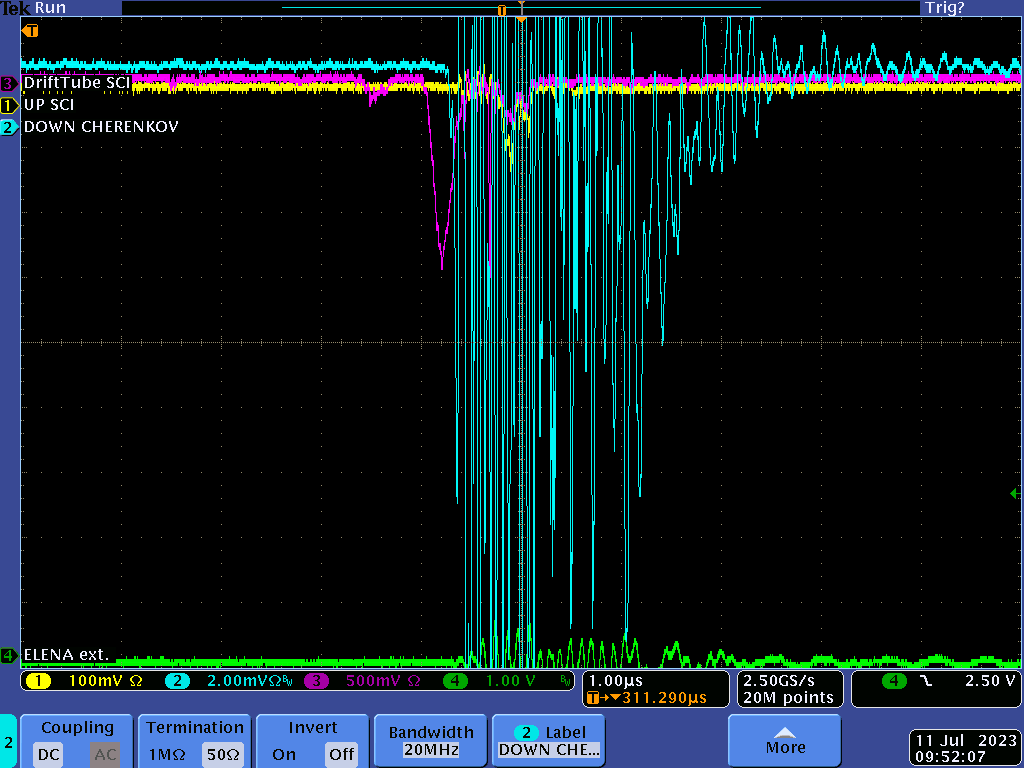
Task: Click the orange T marker at top-left
Action: click(30, 31)
